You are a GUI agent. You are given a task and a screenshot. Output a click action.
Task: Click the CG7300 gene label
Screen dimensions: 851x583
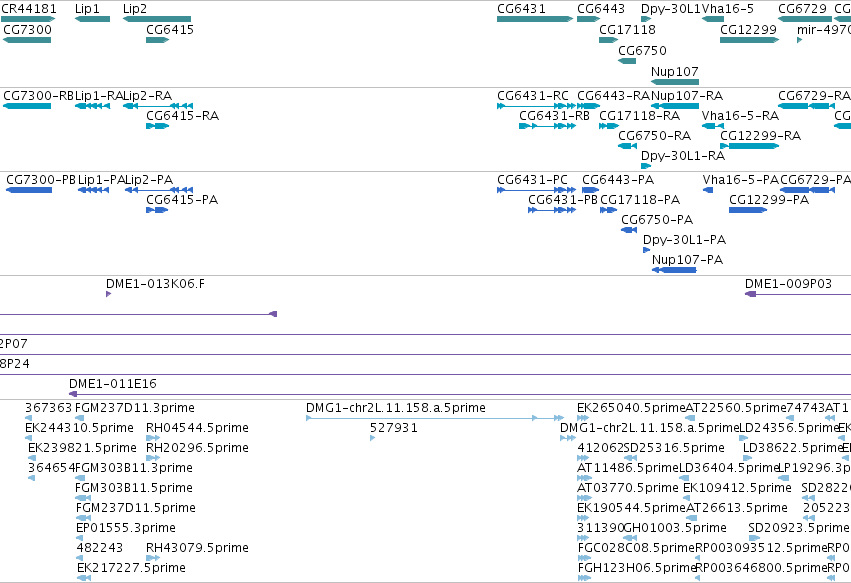(28, 29)
